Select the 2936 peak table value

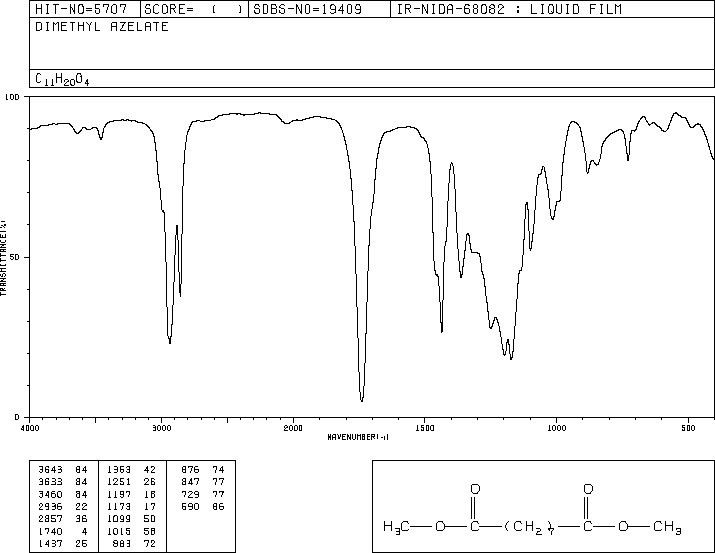pos(50,506)
